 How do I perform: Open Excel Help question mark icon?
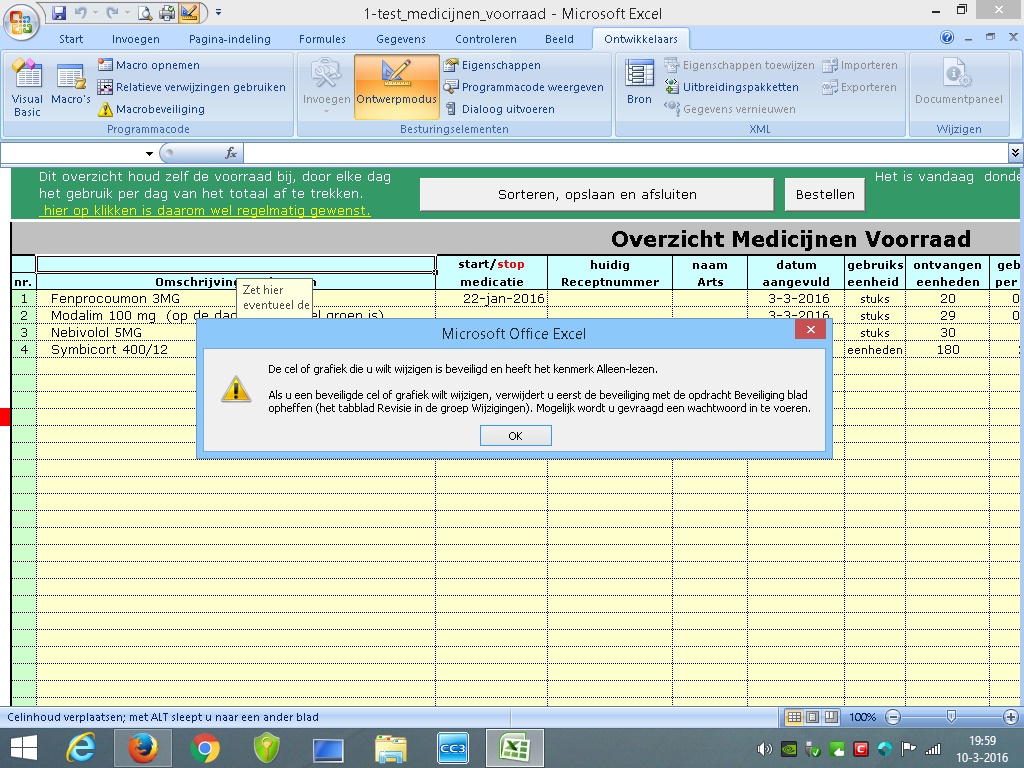[x=946, y=37]
